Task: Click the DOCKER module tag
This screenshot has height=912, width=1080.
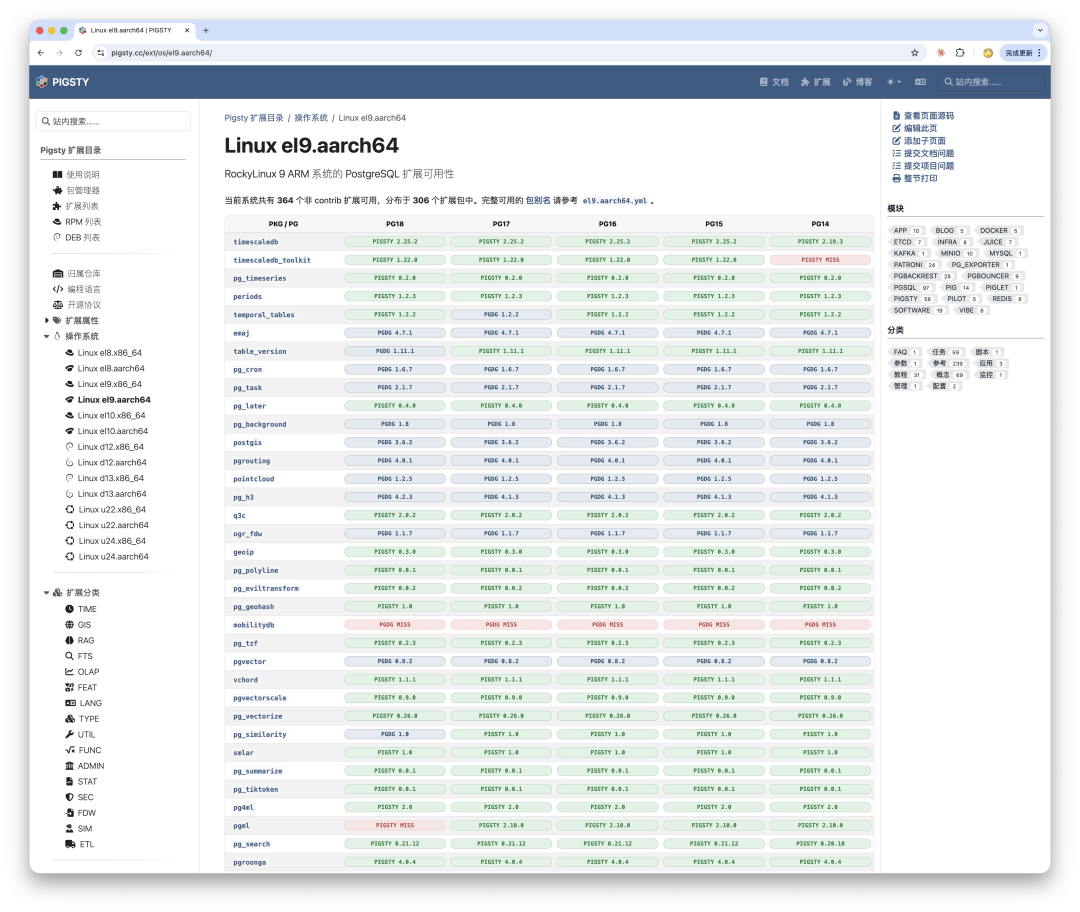Action: (x=998, y=231)
